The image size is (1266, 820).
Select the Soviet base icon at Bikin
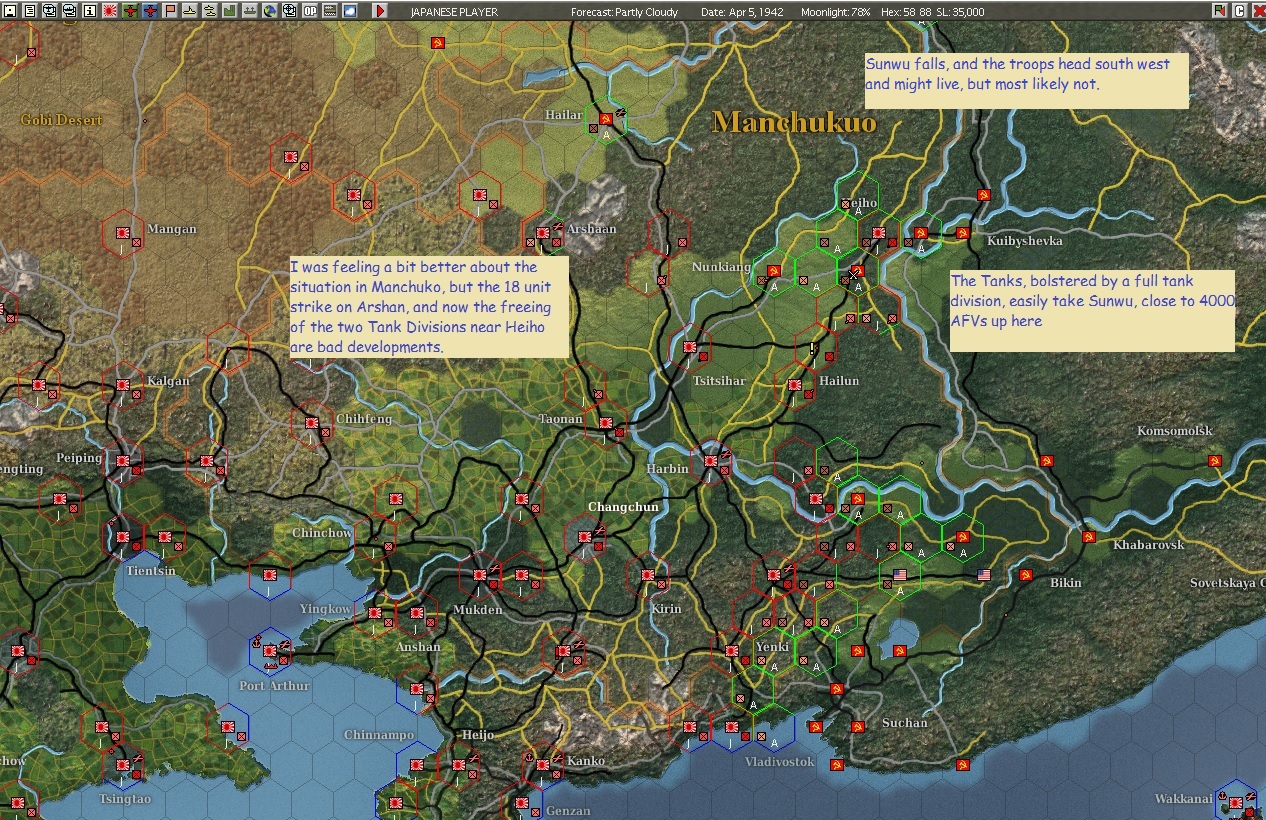(x=1025, y=576)
